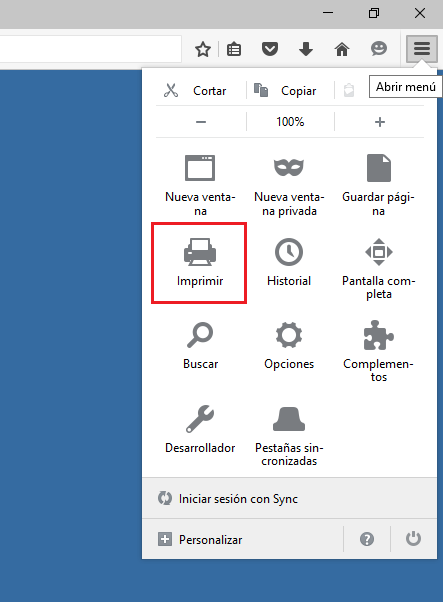Open Nueva ventana window icon

tap(200, 168)
